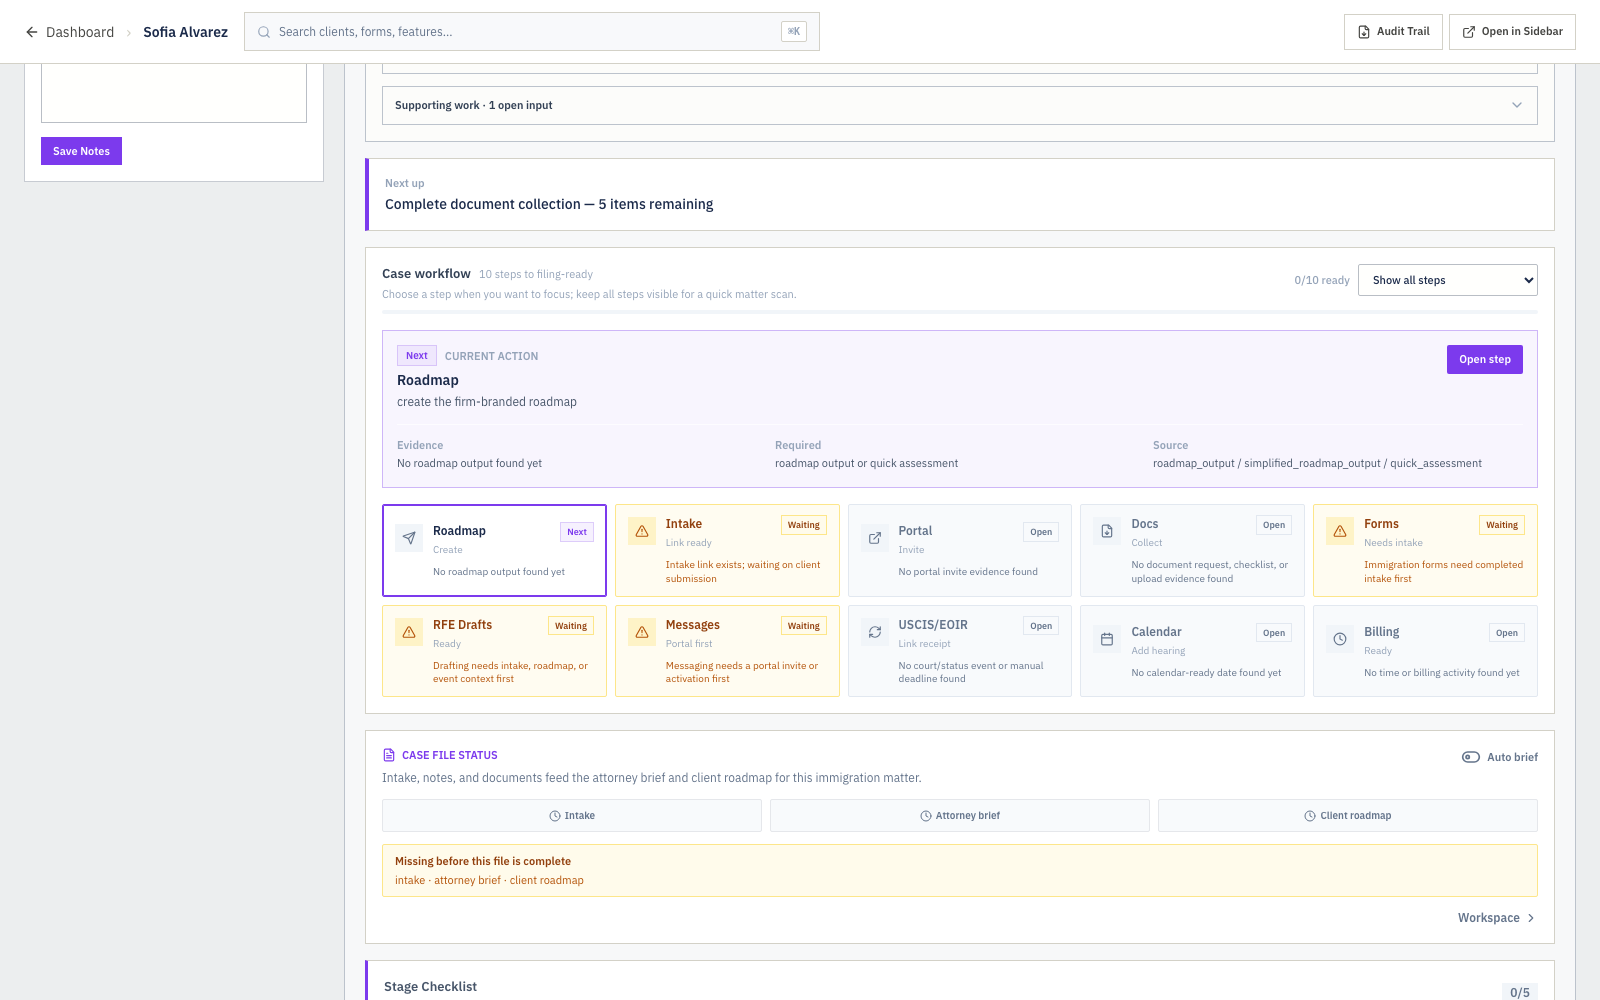Click the Open in Sidebar external-link icon
Image resolution: width=1600 pixels, height=1000 pixels.
coord(1469,32)
